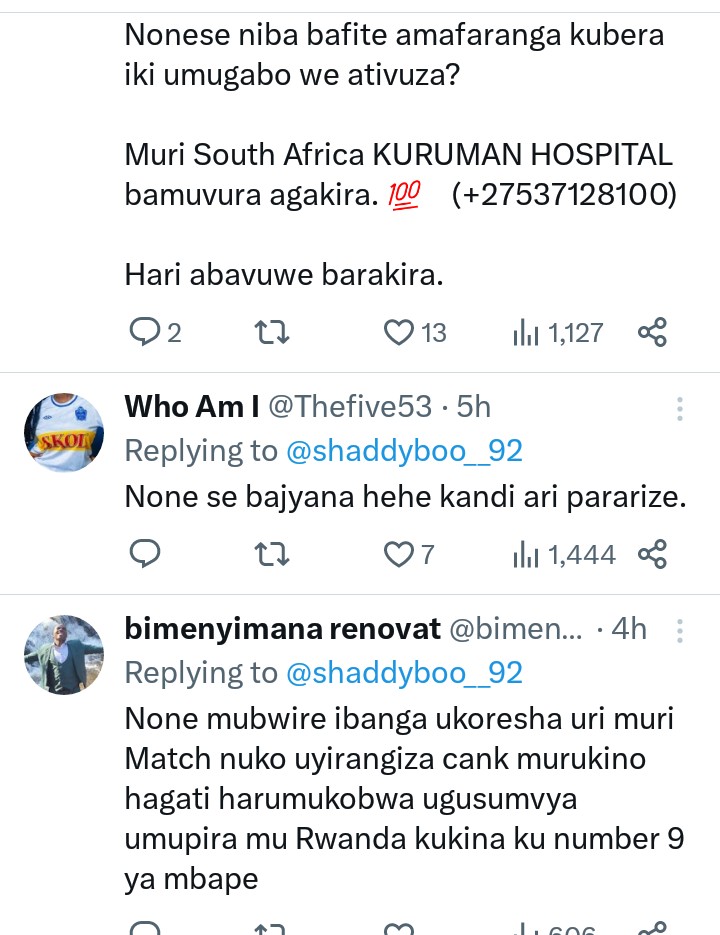Open @shaddyboo__92 link in bimenyimana's reply
720x935 pixels.
[x=404, y=673]
